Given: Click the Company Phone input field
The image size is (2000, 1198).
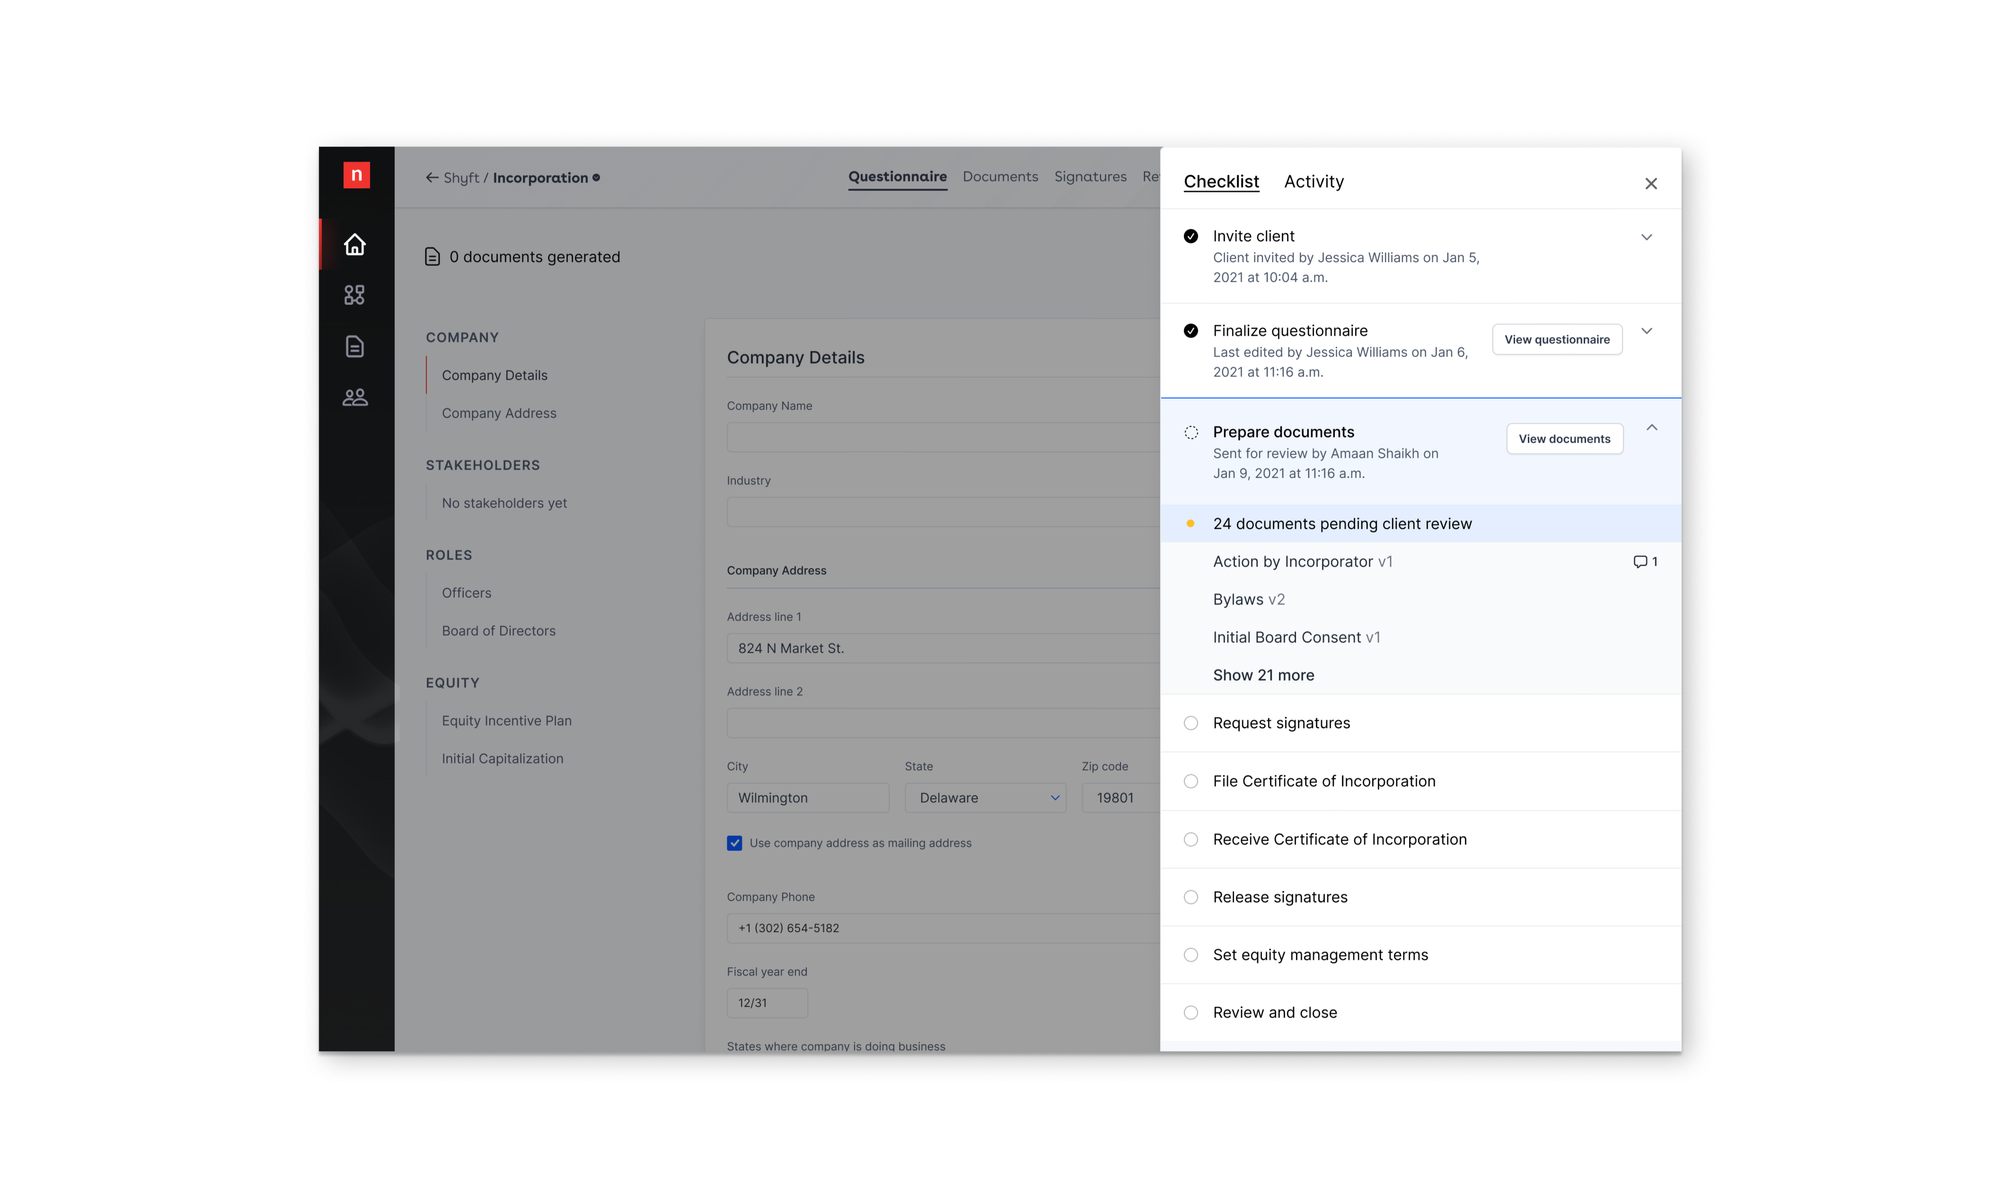Looking at the screenshot, I should (x=940, y=928).
